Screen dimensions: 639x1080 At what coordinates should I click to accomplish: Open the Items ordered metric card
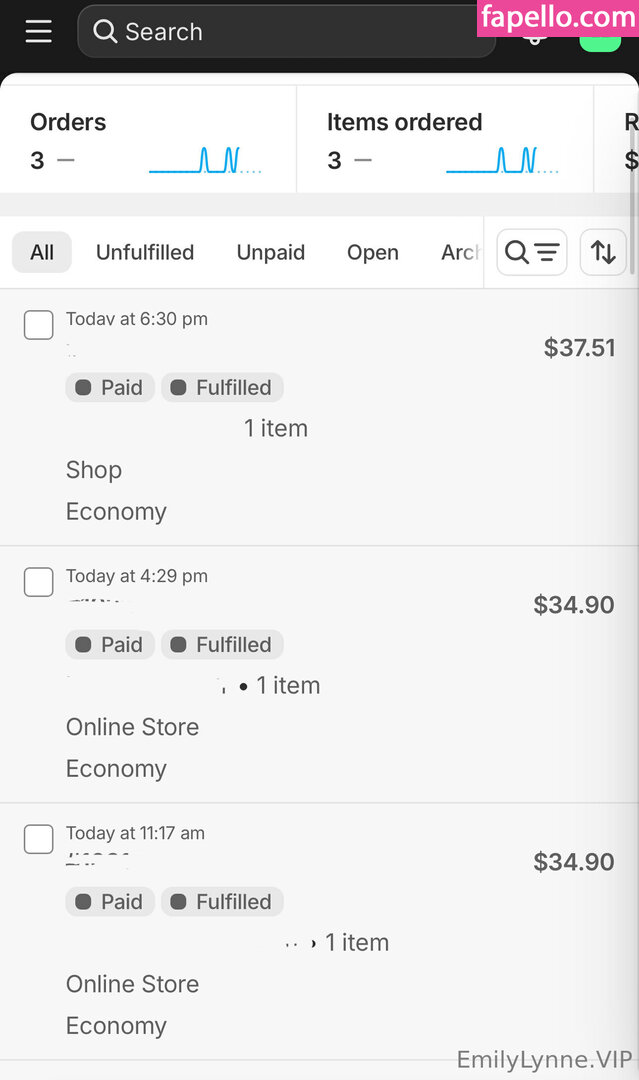click(444, 139)
